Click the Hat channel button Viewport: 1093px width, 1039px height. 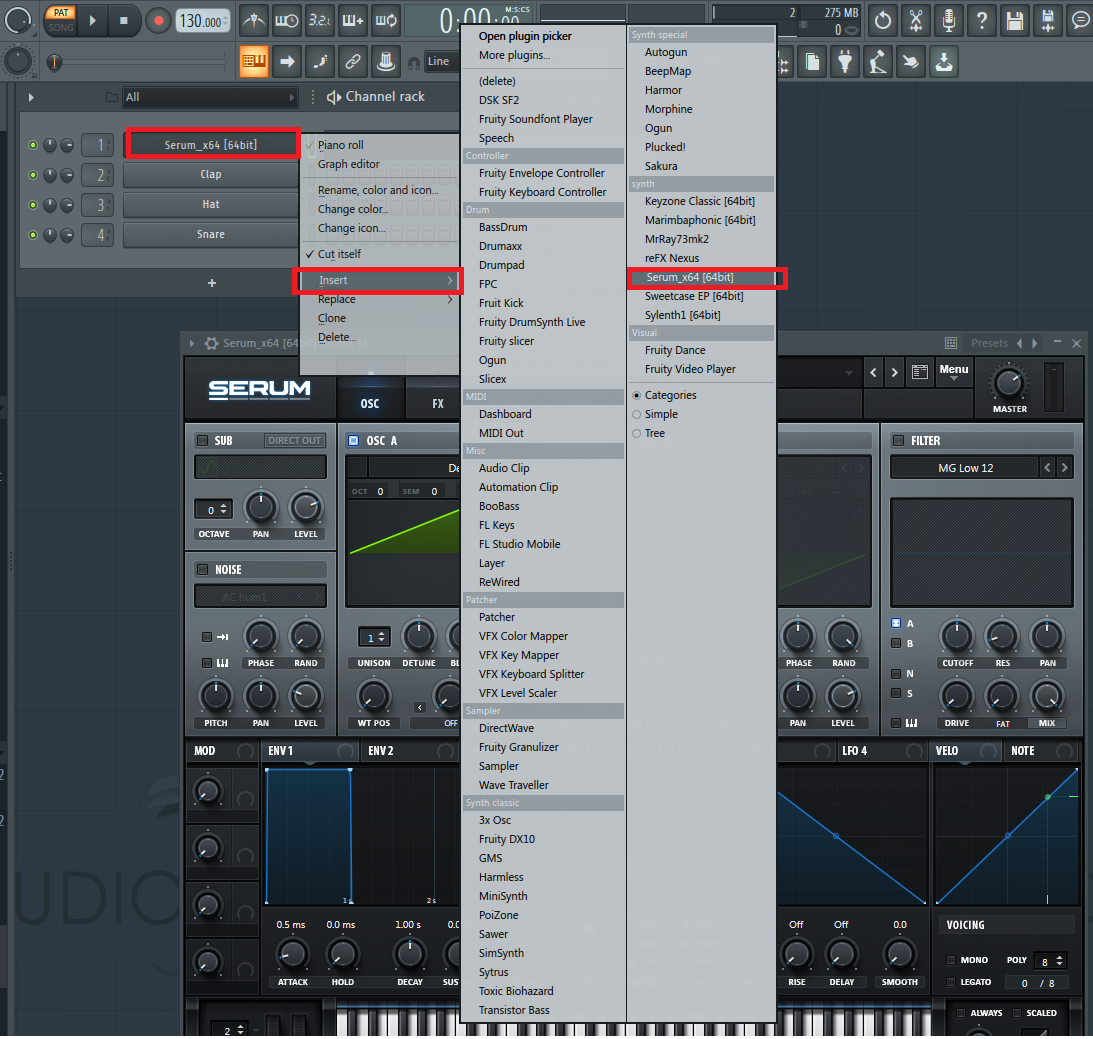pyautogui.click(x=211, y=205)
